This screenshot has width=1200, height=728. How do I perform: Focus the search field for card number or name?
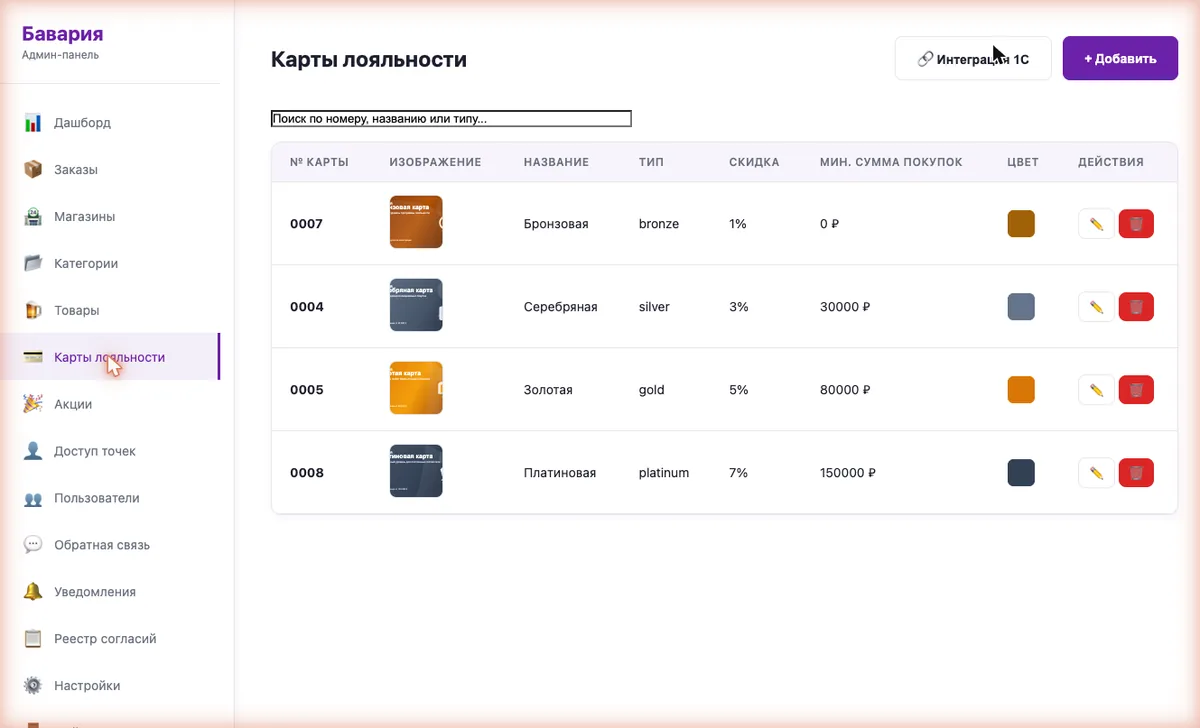pyautogui.click(x=451, y=119)
